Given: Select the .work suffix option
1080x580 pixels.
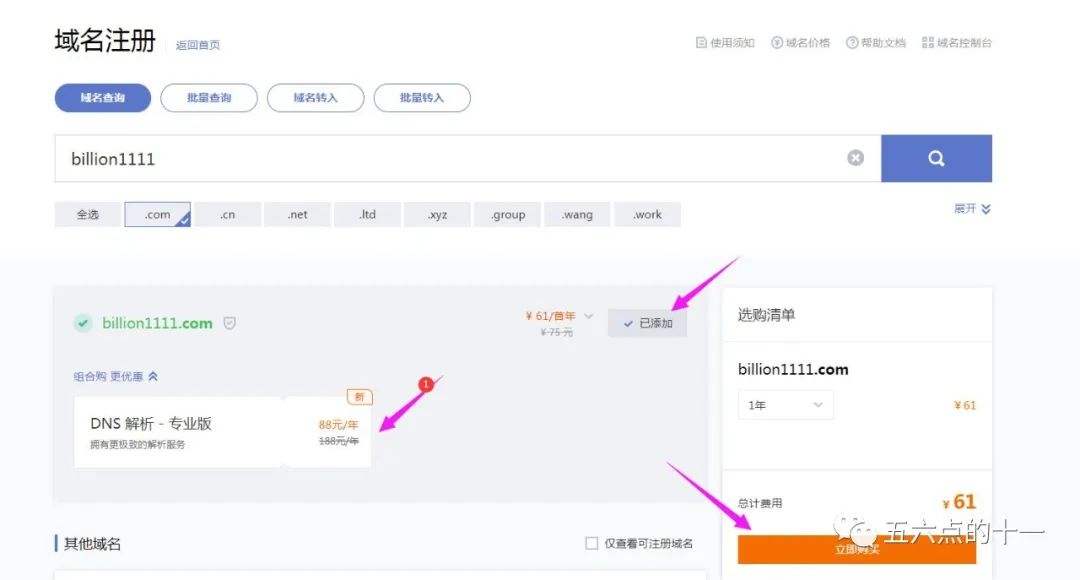Looking at the screenshot, I should pyautogui.click(x=647, y=214).
